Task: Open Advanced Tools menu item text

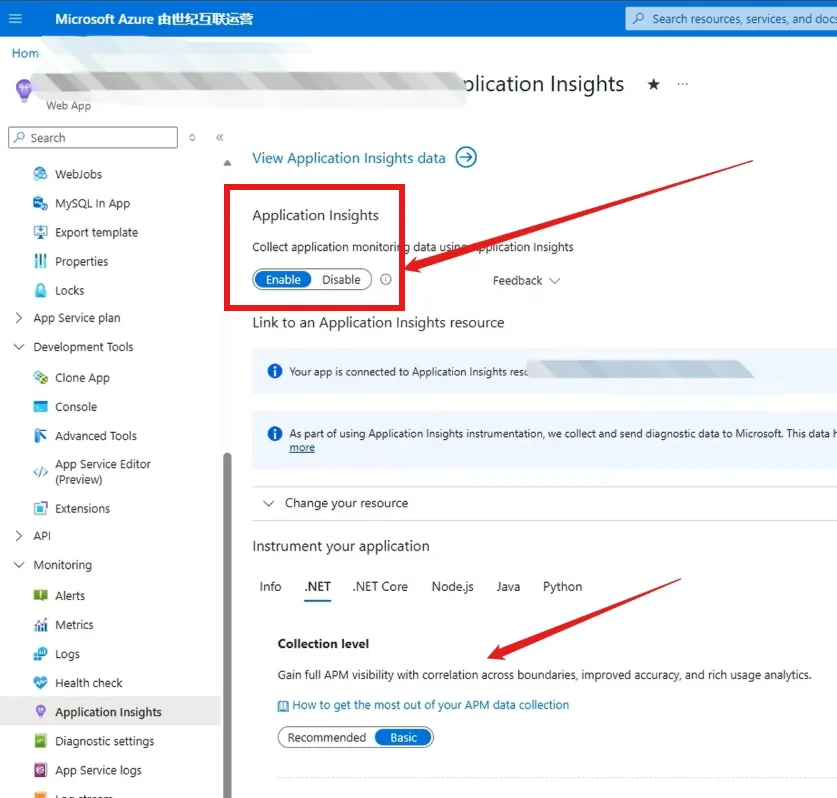Action: click(96, 436)
